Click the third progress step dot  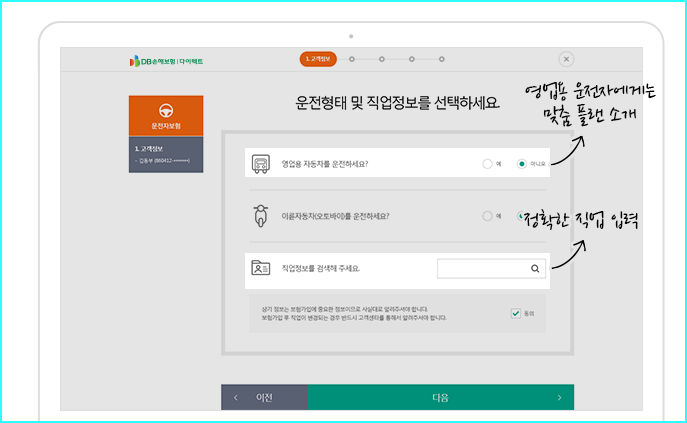click(x=382, y=59)
